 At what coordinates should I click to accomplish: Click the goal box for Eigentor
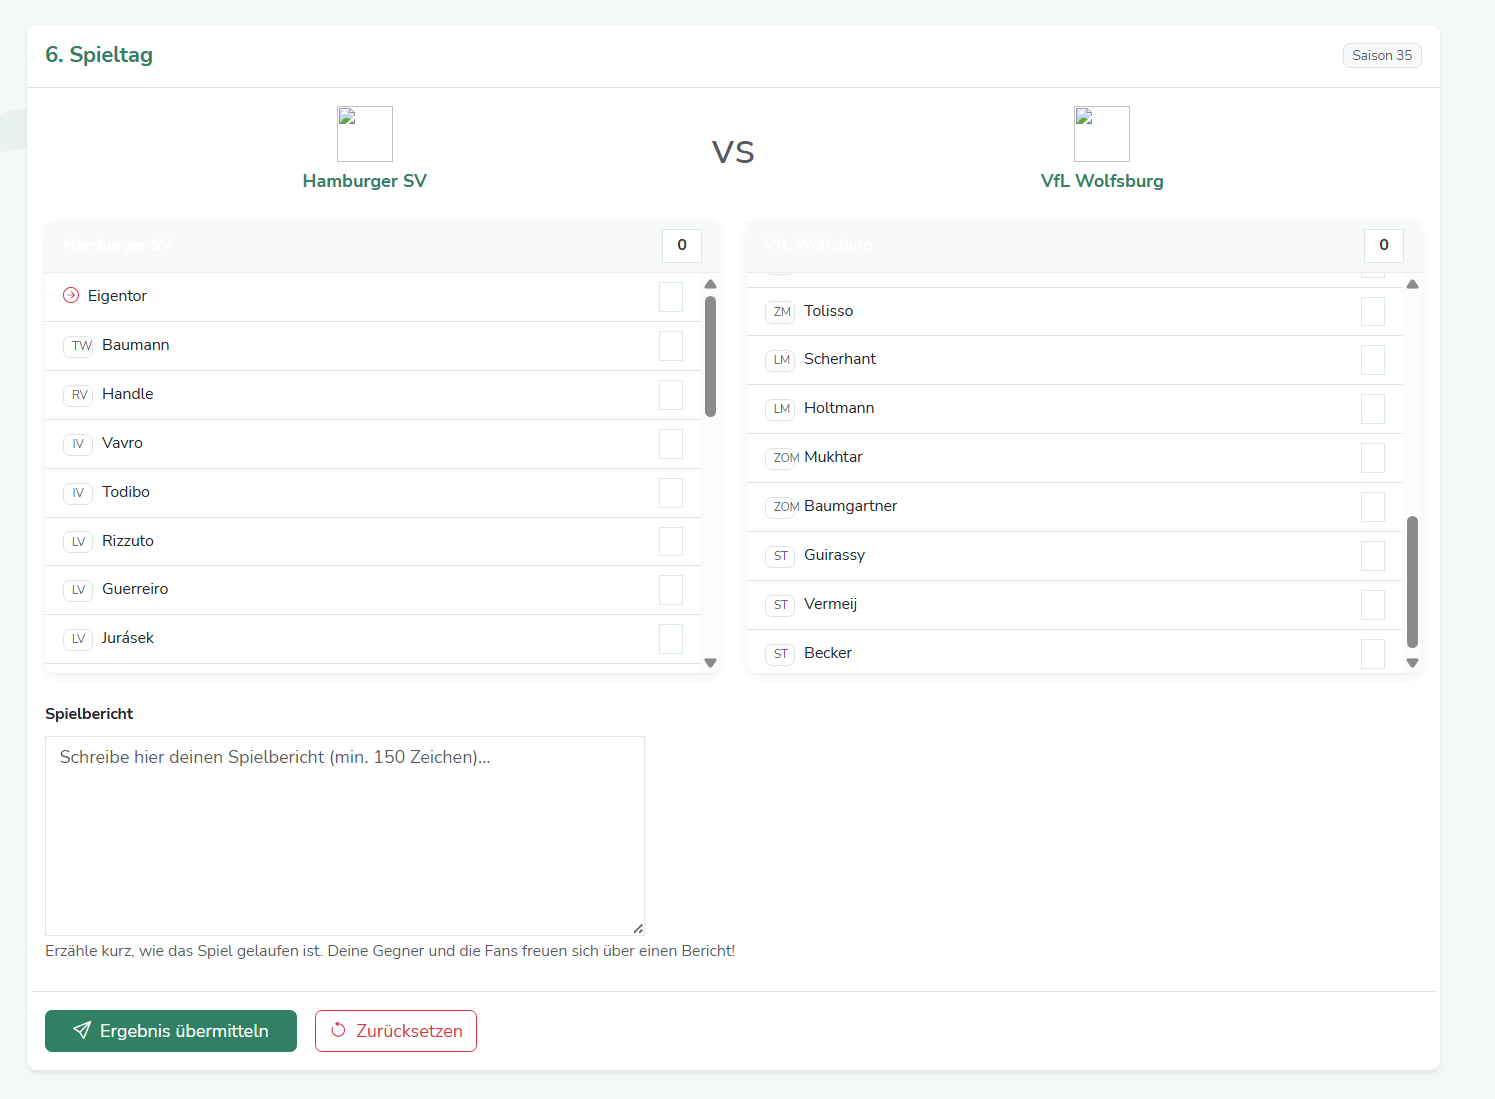click(670, 297)
